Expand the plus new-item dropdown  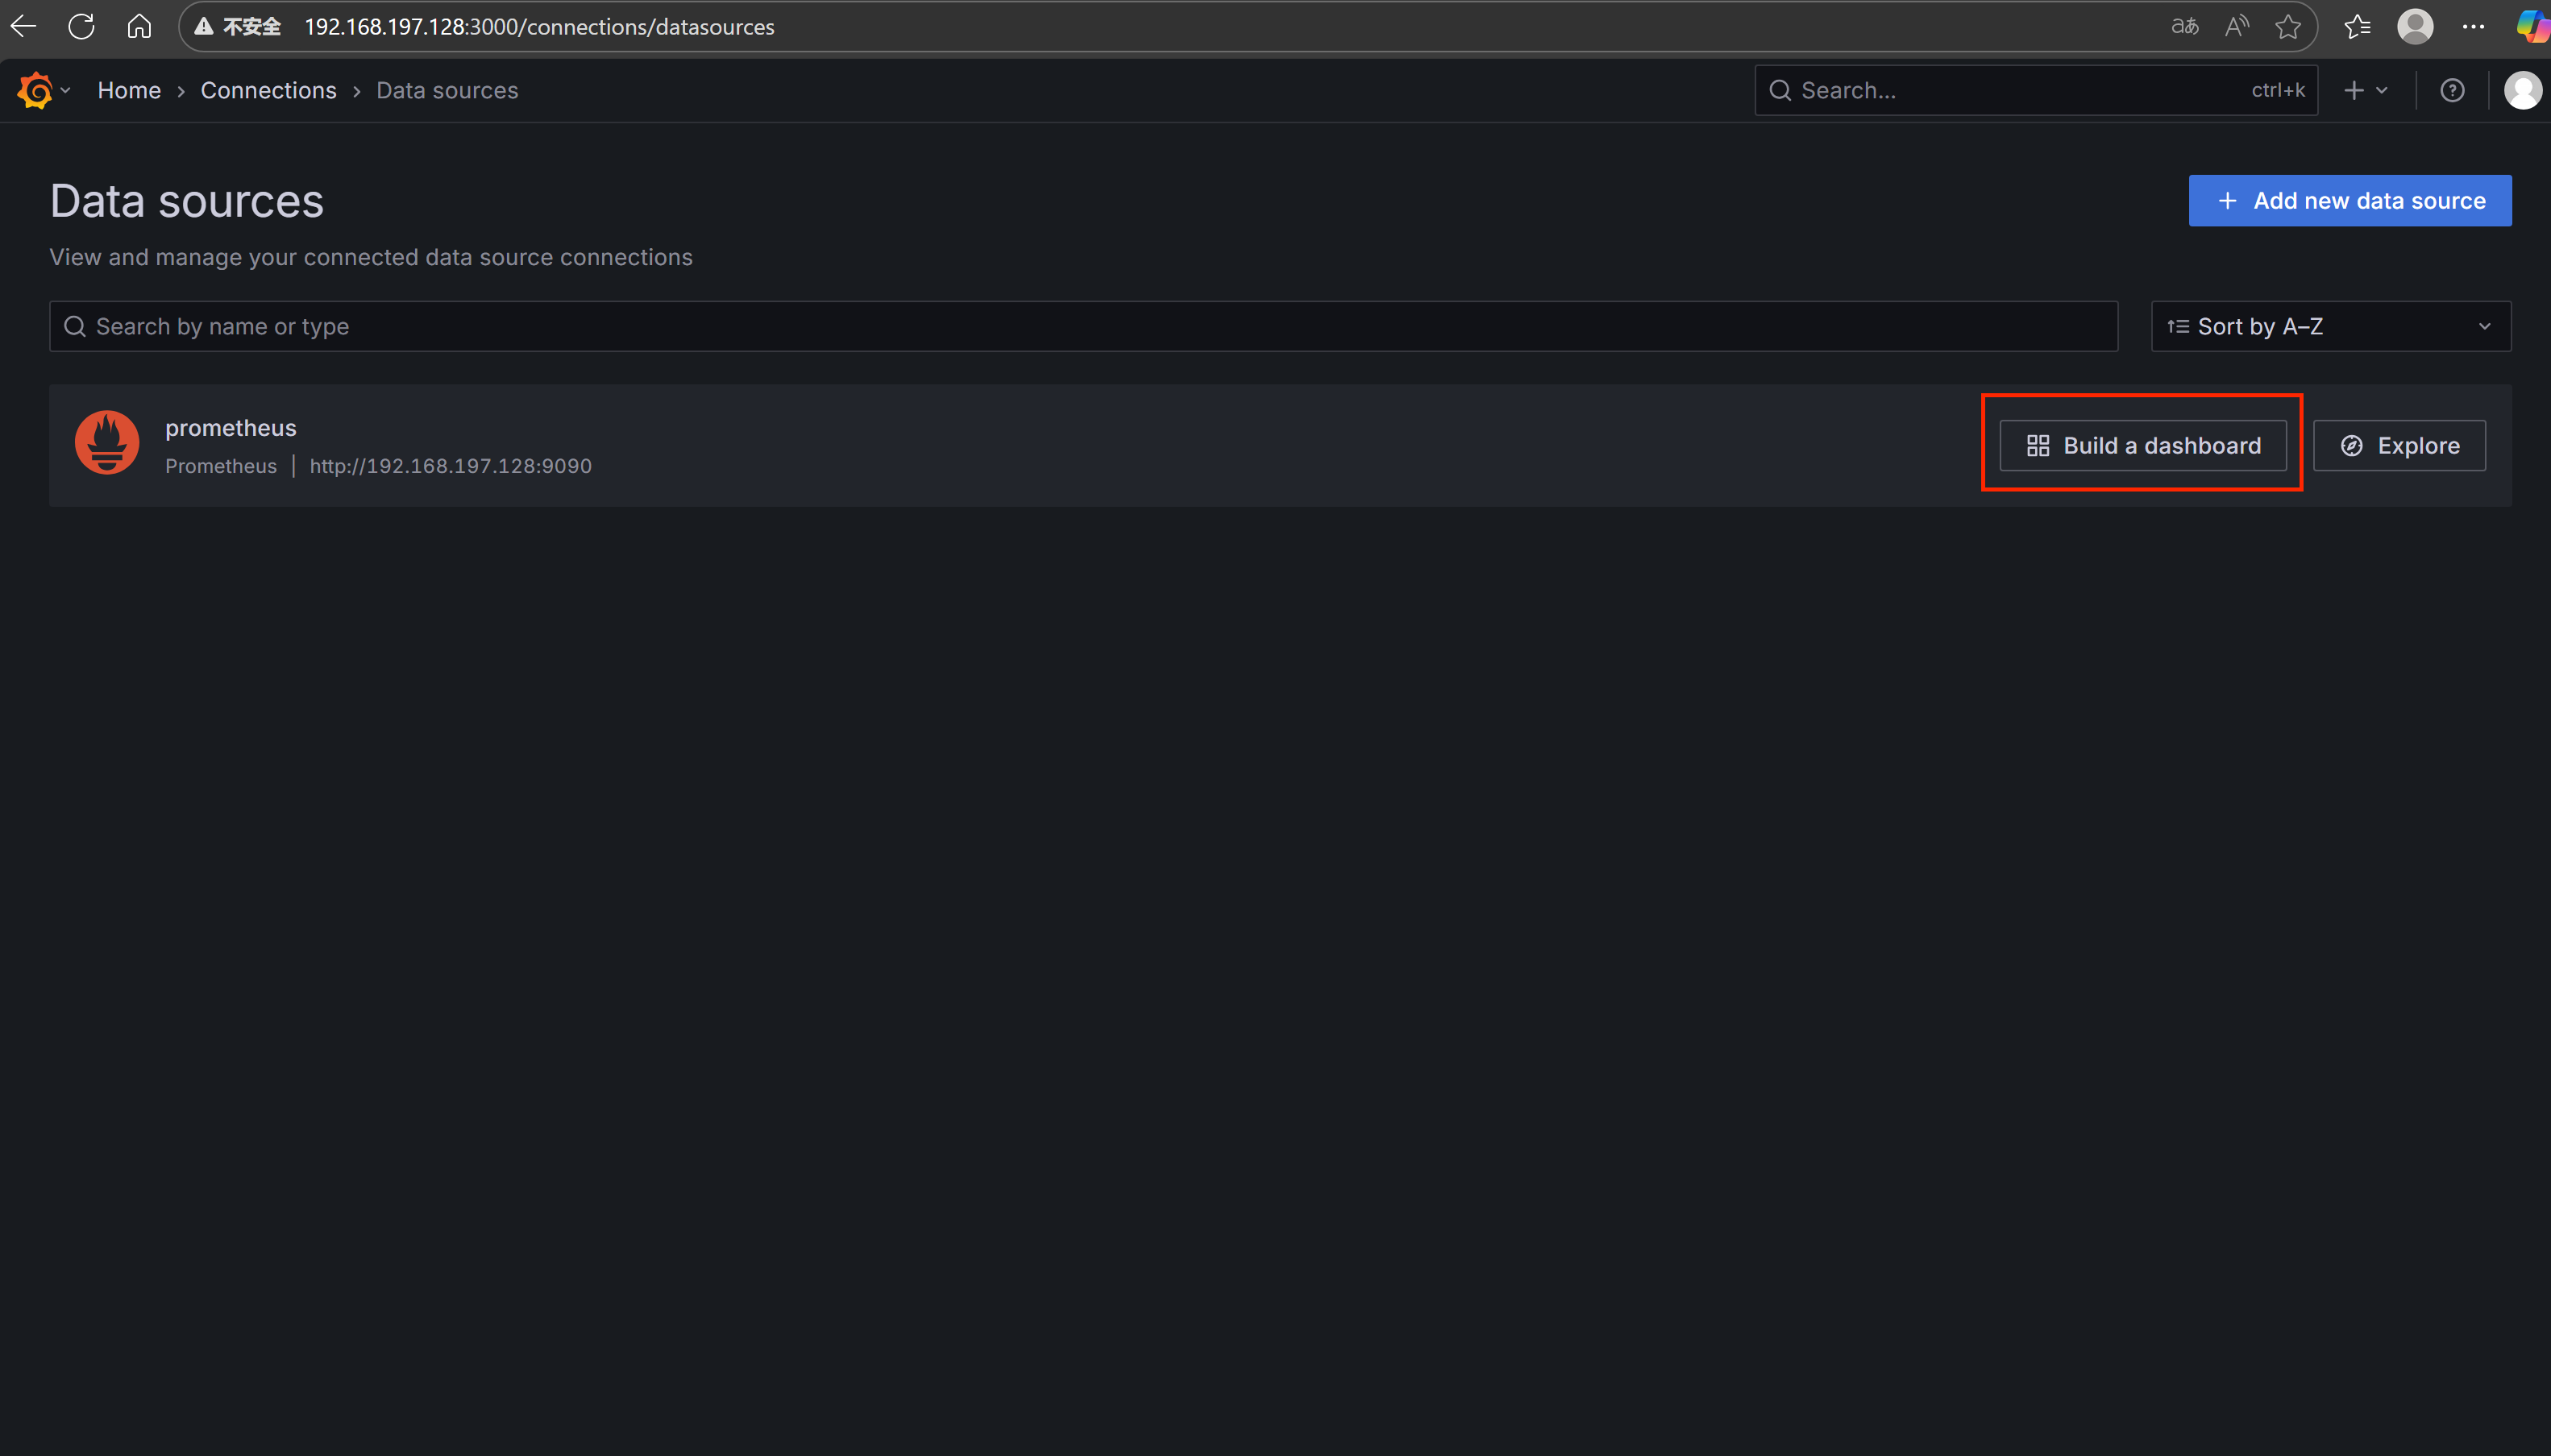[x=2365, y=90]
